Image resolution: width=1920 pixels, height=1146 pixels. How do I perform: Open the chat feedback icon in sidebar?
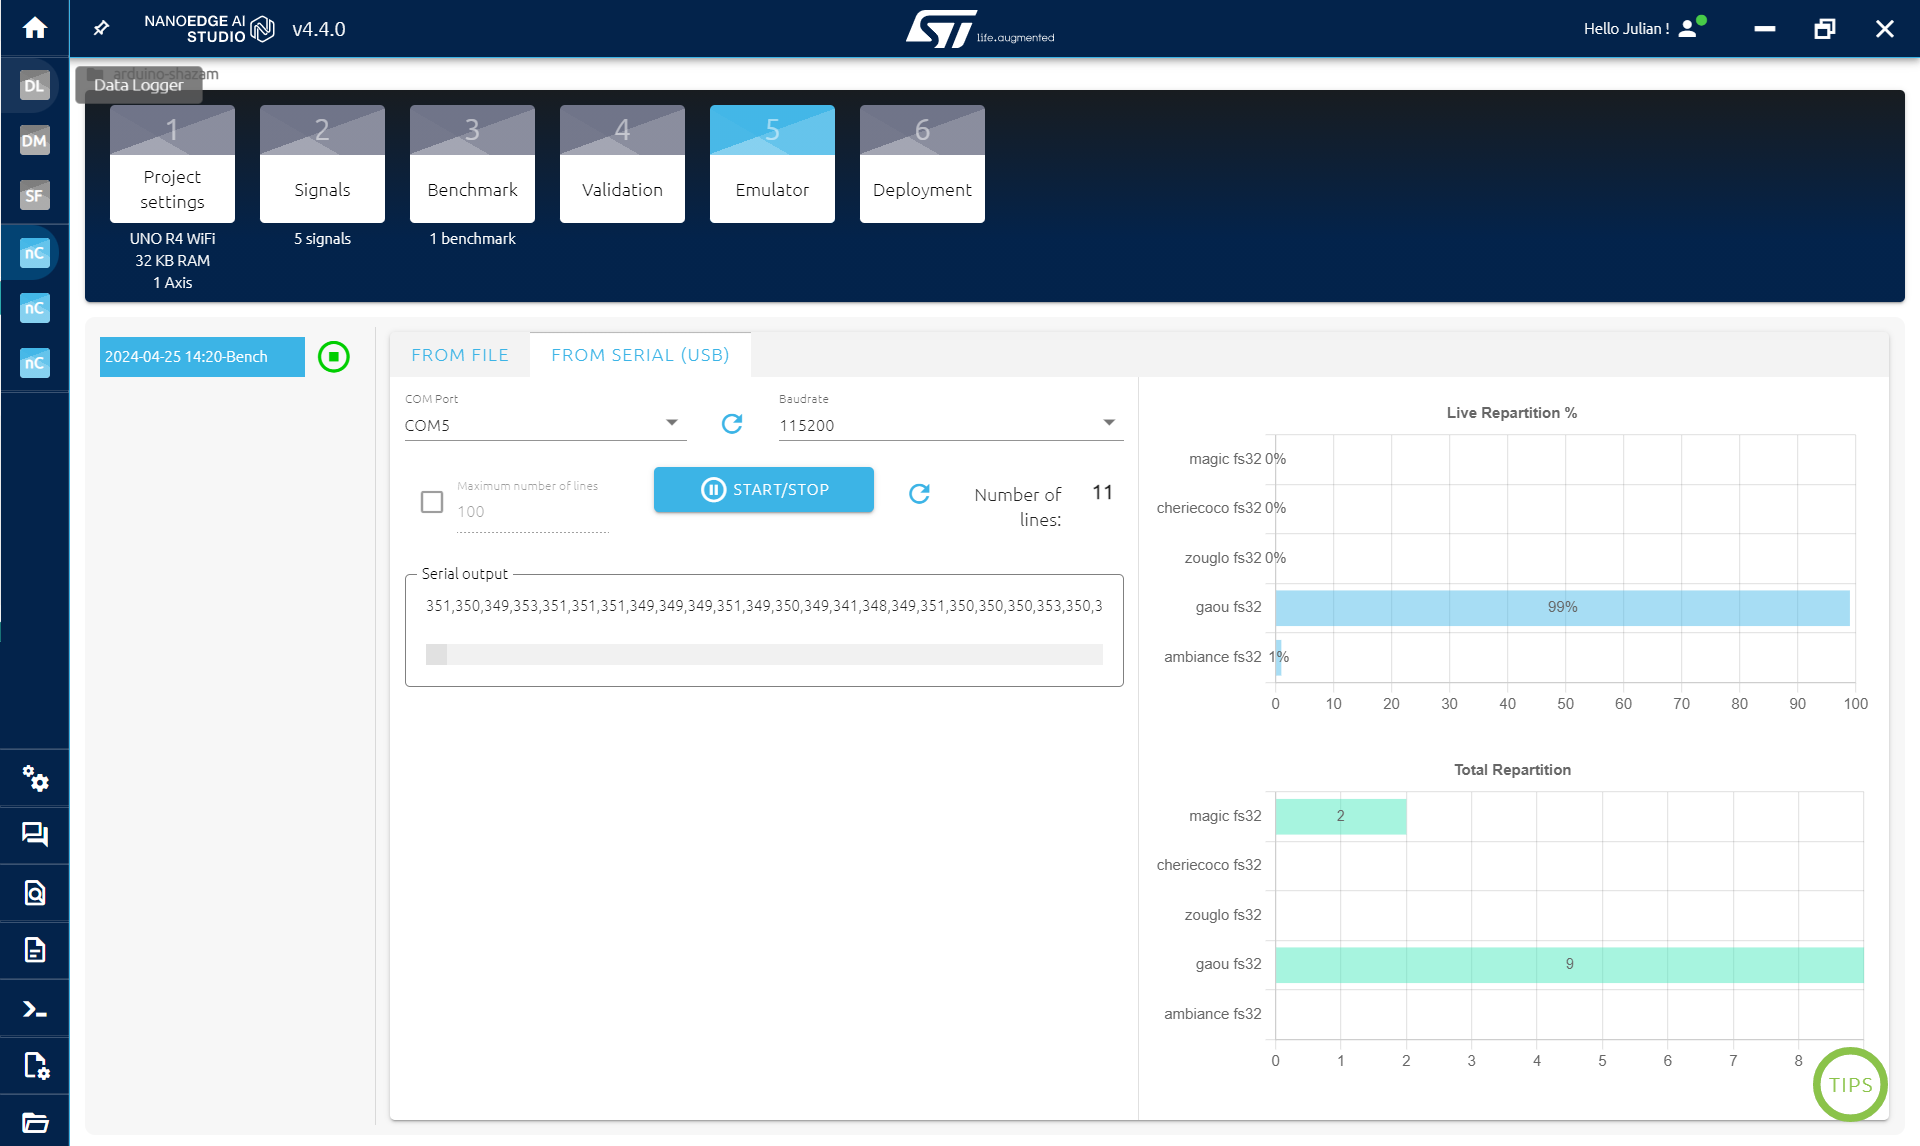tap(35, 834)
